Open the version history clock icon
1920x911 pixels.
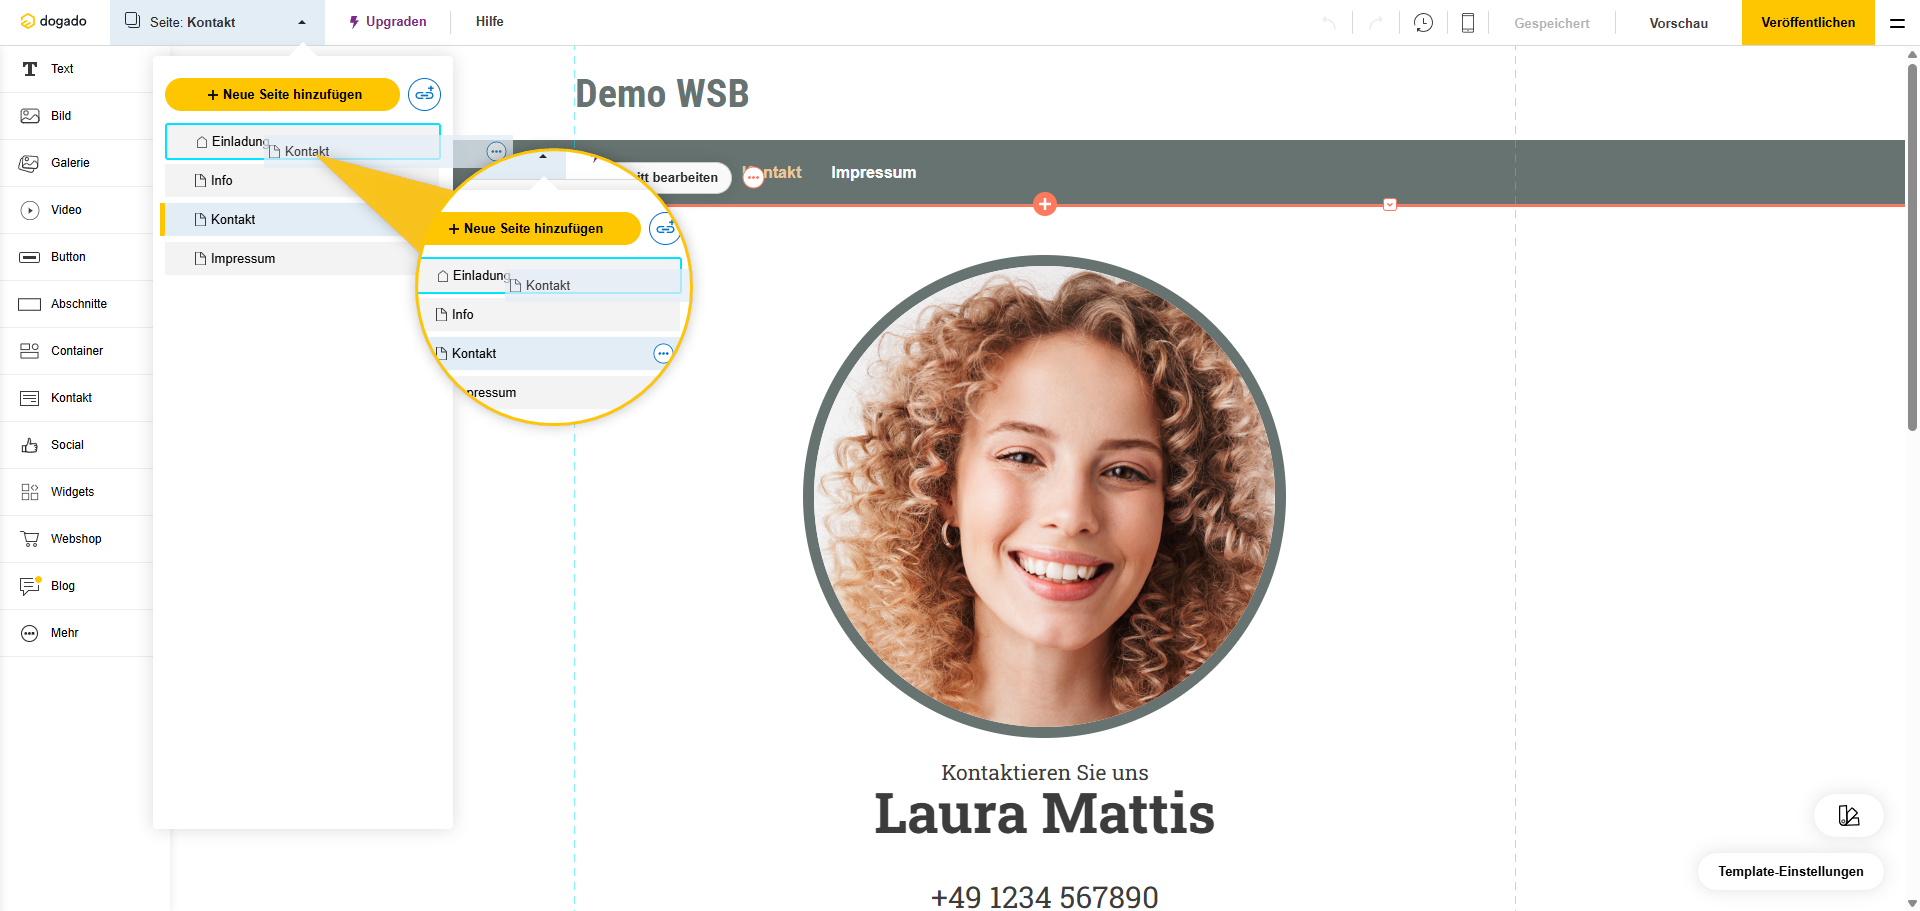coord(1423,23)
